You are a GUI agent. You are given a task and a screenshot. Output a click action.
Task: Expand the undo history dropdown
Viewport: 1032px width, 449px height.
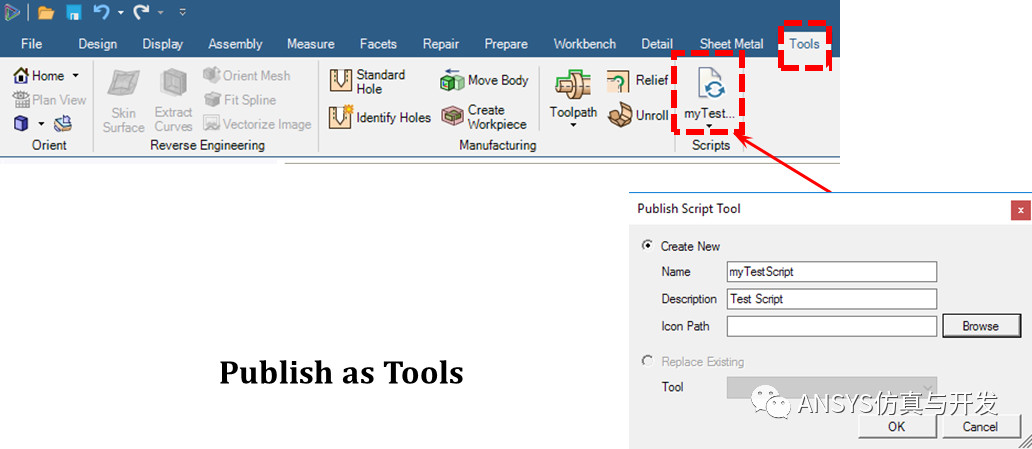(x=120, y=13)
